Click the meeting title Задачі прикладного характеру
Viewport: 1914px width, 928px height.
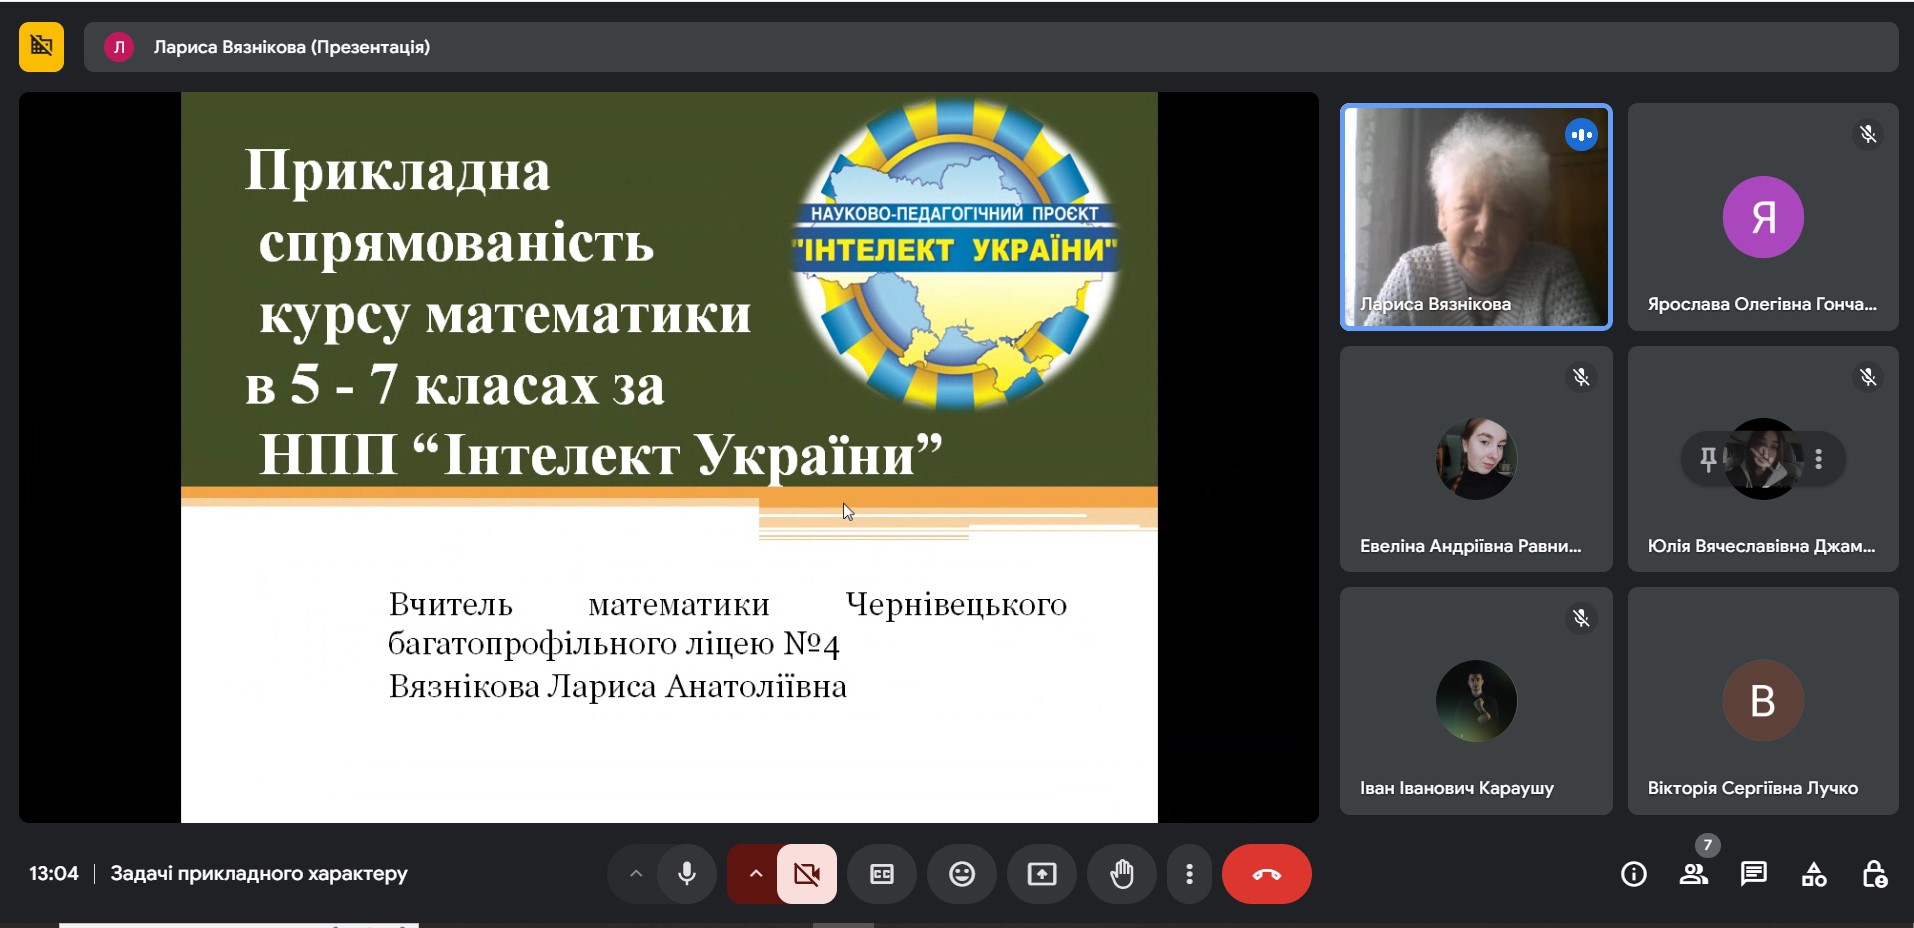259,874
